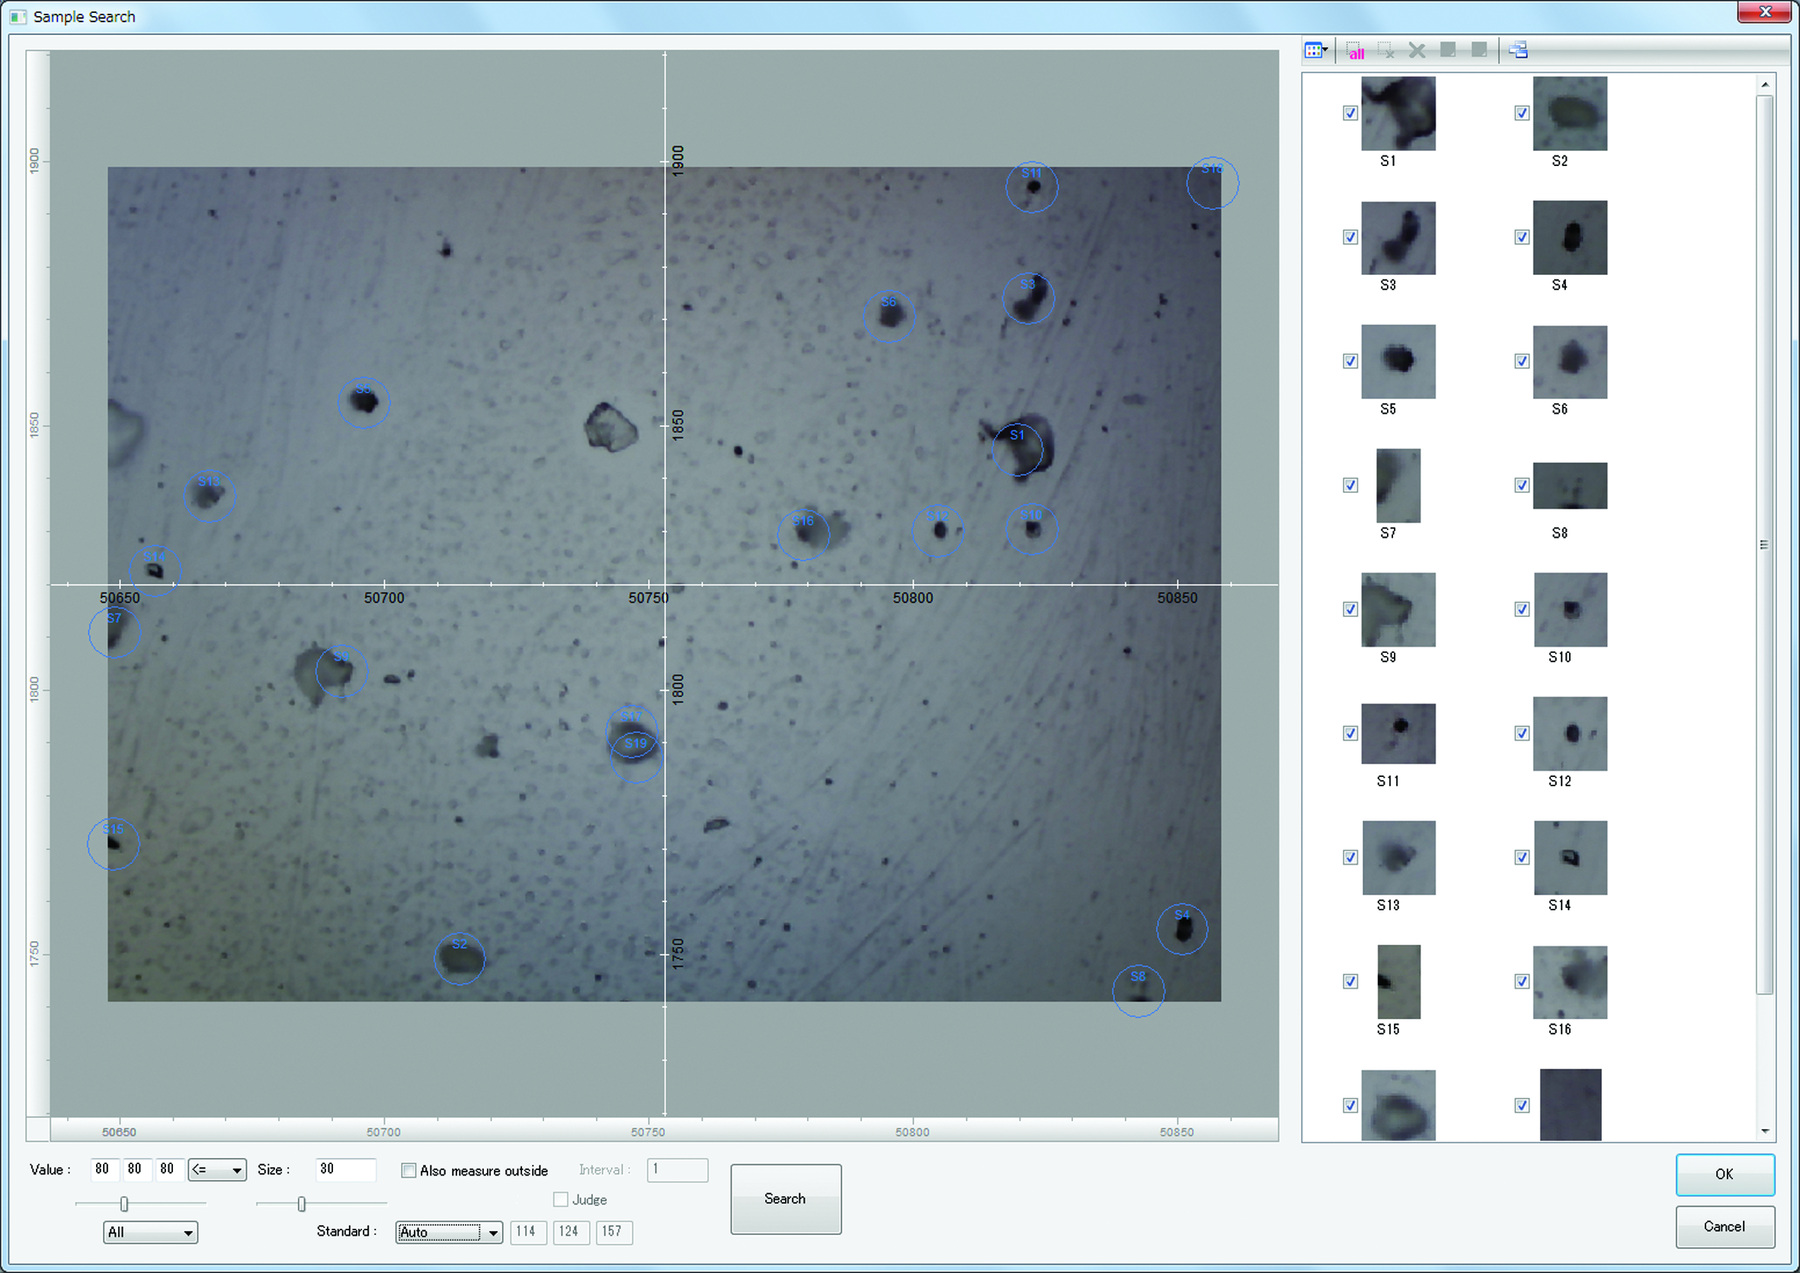Select the S15 circle marker on the image
The image size is (1800, 1273).
click(x=113, y=843)
